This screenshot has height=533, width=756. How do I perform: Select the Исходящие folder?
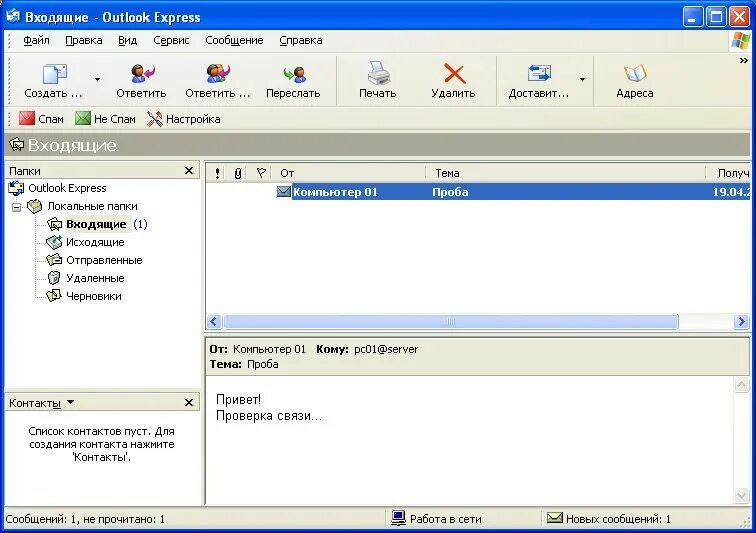95,242
